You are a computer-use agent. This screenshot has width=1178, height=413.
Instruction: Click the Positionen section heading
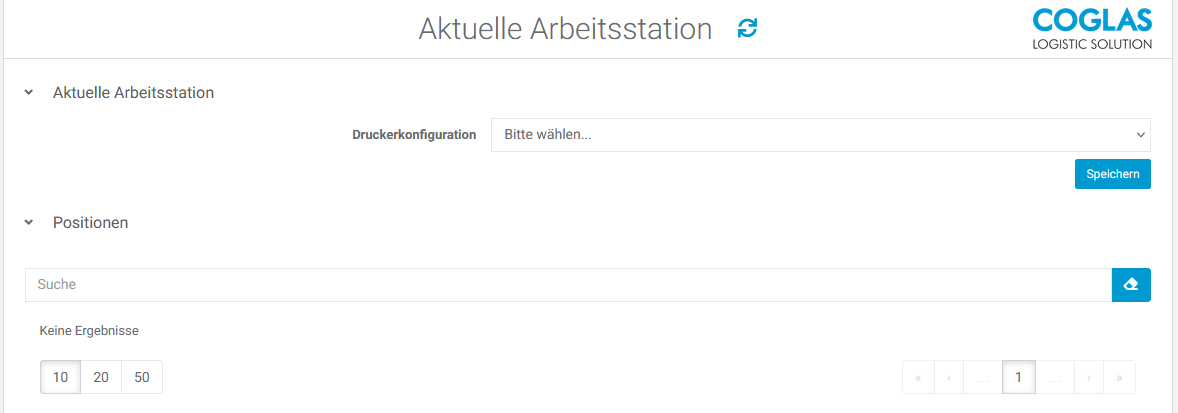(x=90, y=223)
